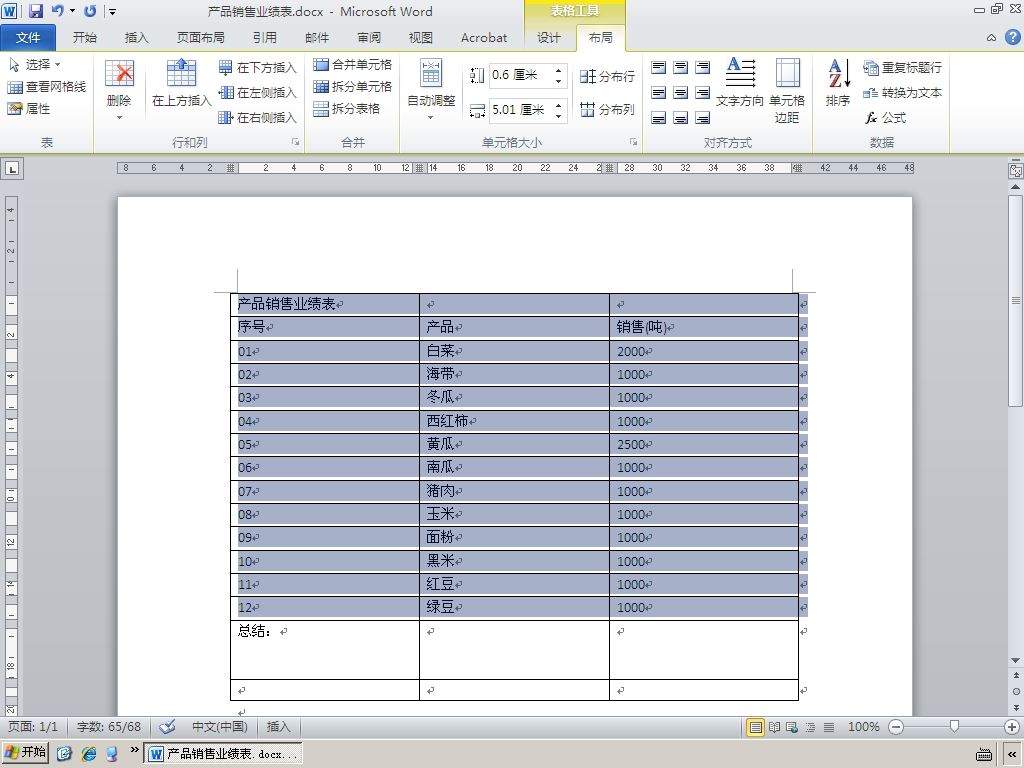Click zoom out minus button
This screenshot has width=1024, height=768.
[896, 727]
